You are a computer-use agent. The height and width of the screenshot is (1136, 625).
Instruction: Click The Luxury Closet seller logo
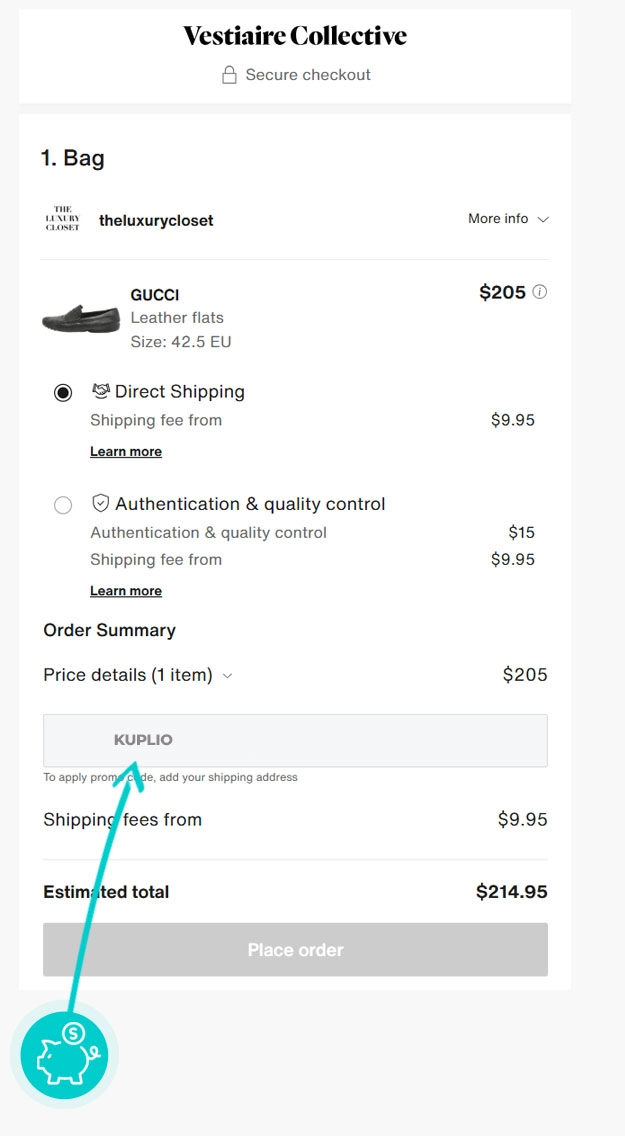tap(62, 219)
